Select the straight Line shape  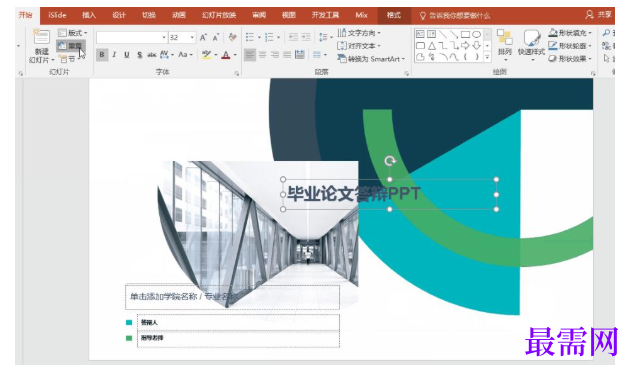click(x=443, y=34)
